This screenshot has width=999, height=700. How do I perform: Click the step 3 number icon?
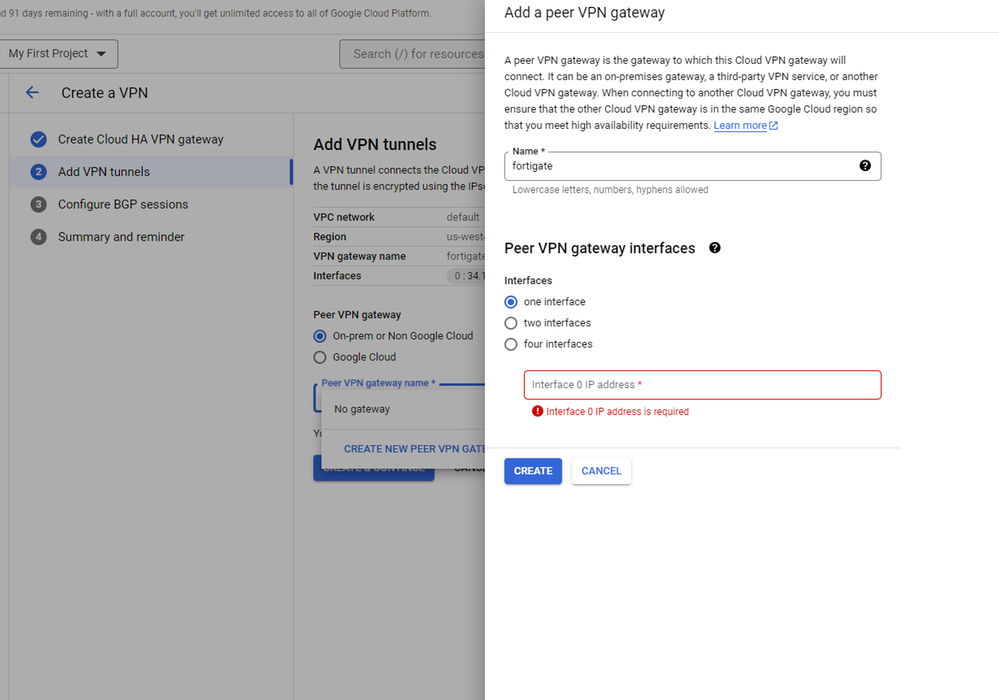click(x=39, y=205)
